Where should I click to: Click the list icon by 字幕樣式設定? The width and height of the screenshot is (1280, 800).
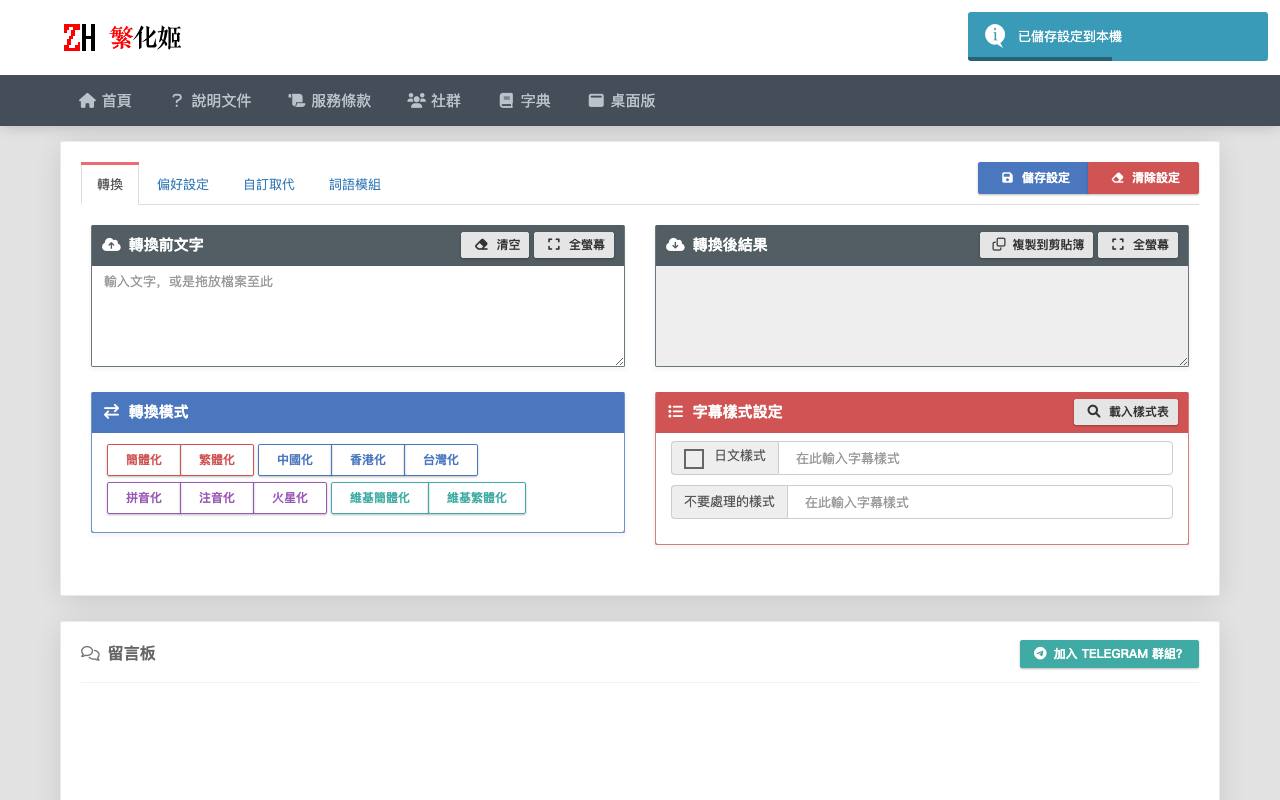[x=675, y=412]
